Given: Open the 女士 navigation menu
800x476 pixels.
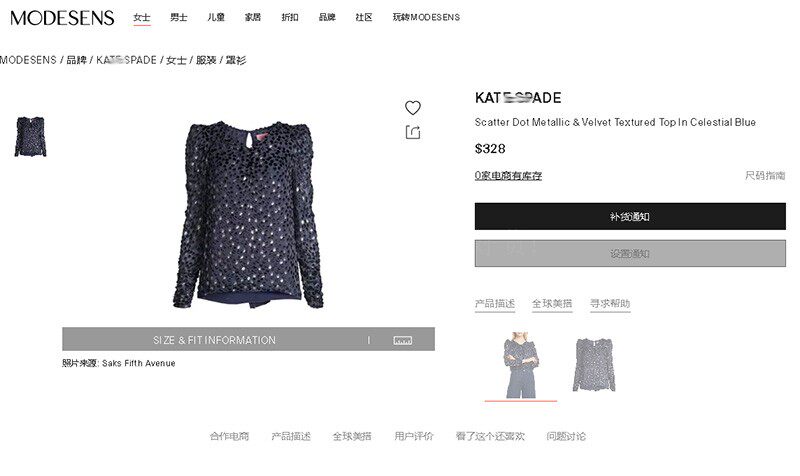Looking at the screenshot, I should (141, 17).
